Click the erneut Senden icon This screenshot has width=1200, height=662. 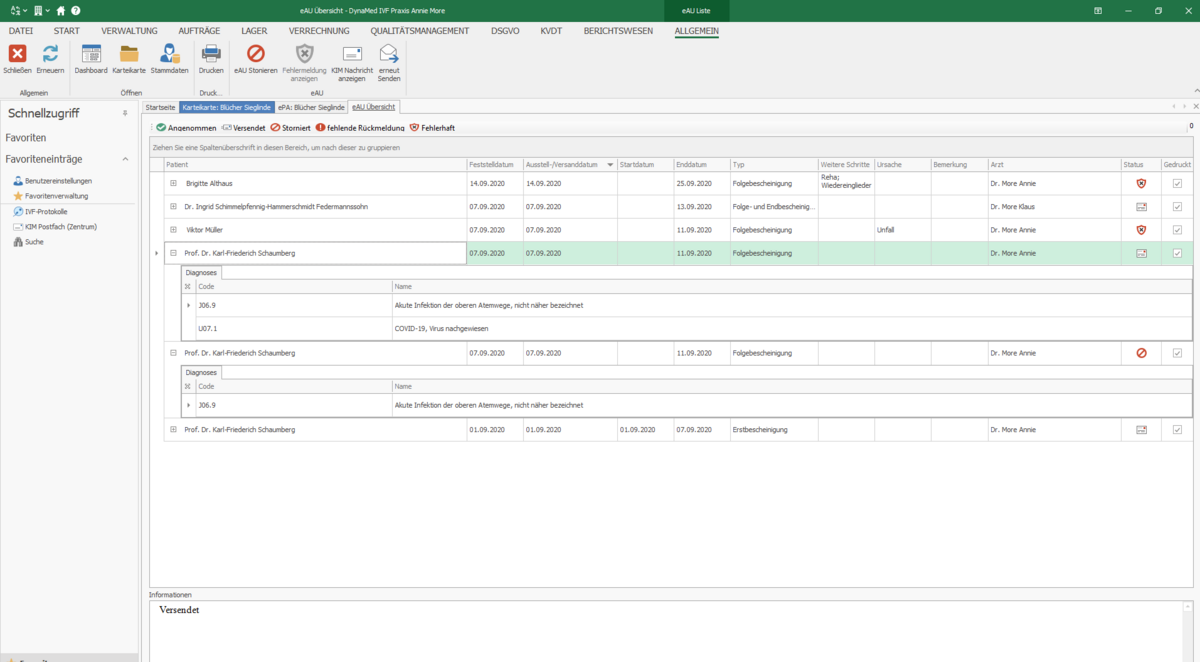[389, 54]
